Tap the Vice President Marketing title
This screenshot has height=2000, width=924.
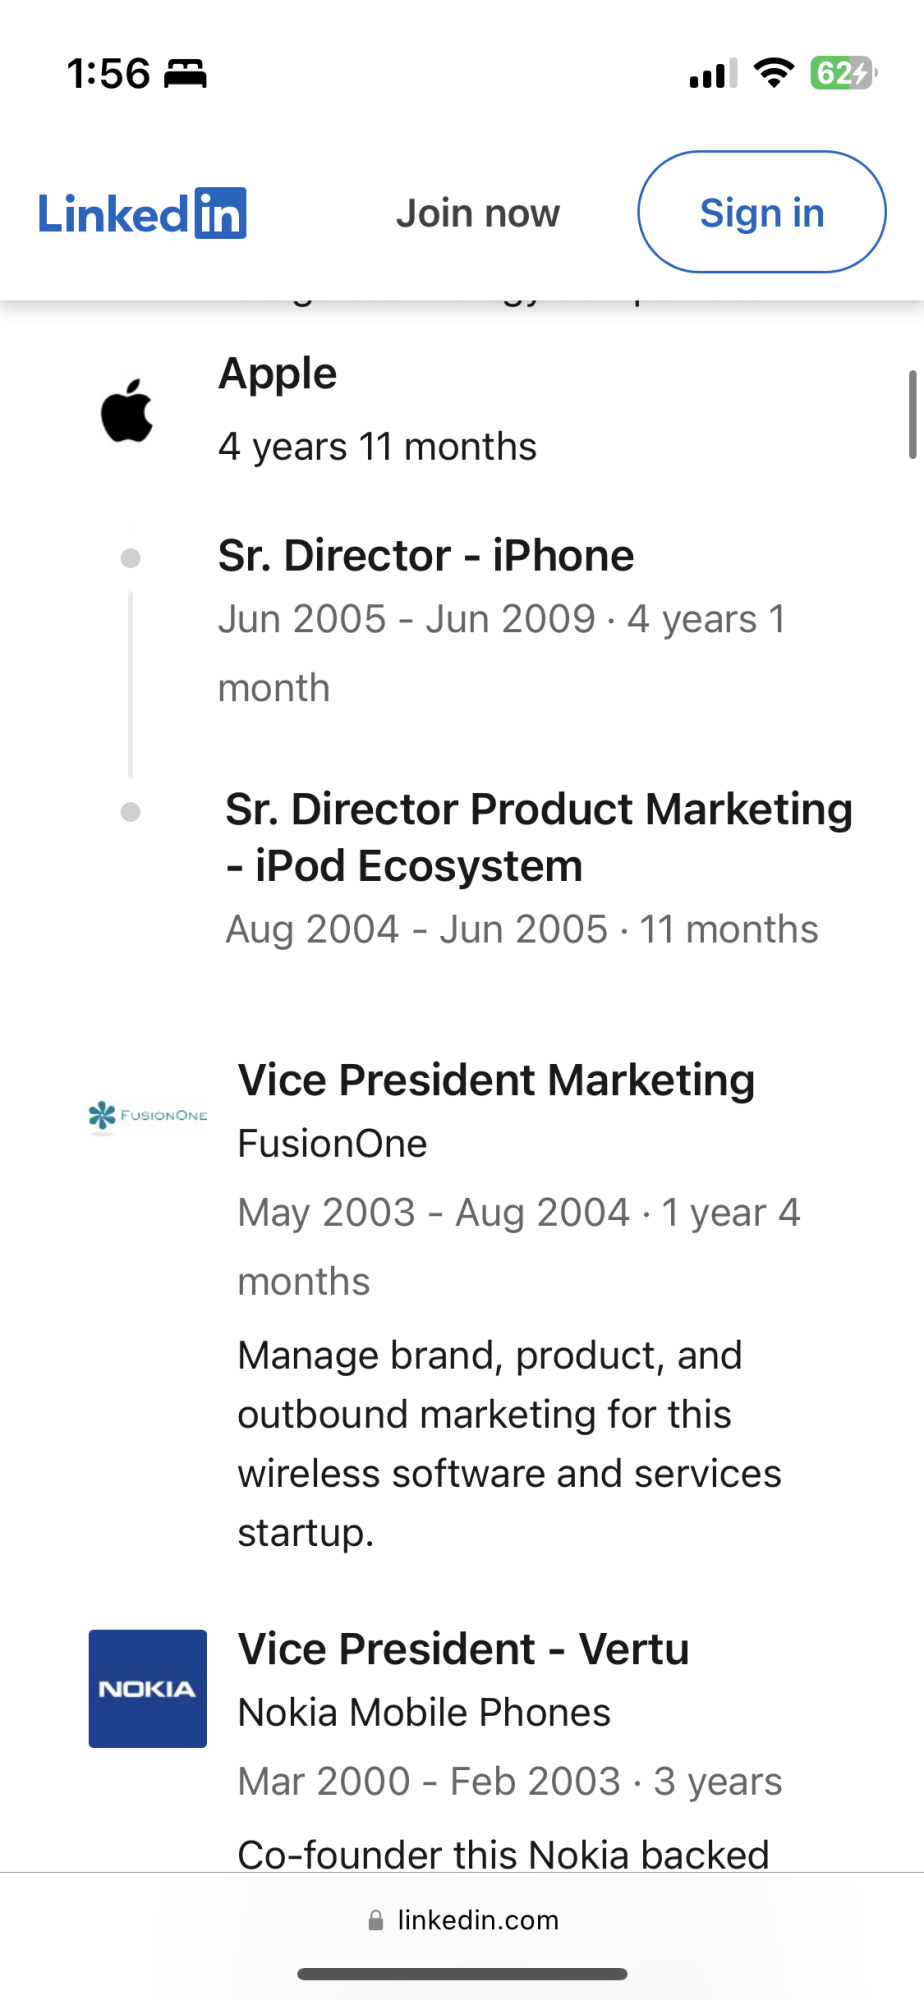point(496,1080)
